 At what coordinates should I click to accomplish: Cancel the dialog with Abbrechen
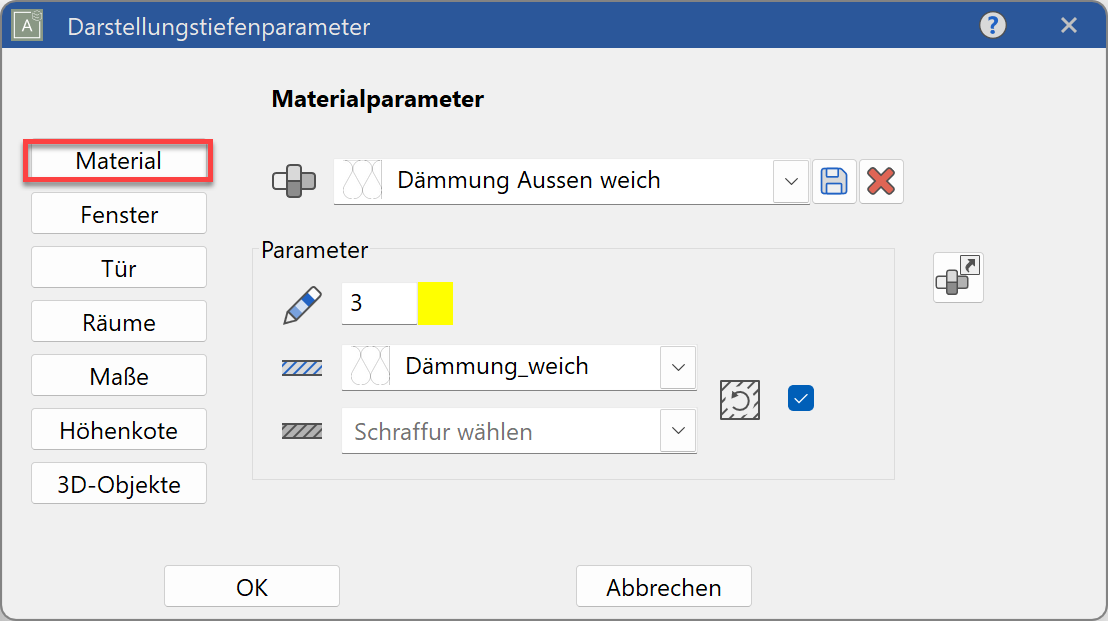(x=663, y=586)
